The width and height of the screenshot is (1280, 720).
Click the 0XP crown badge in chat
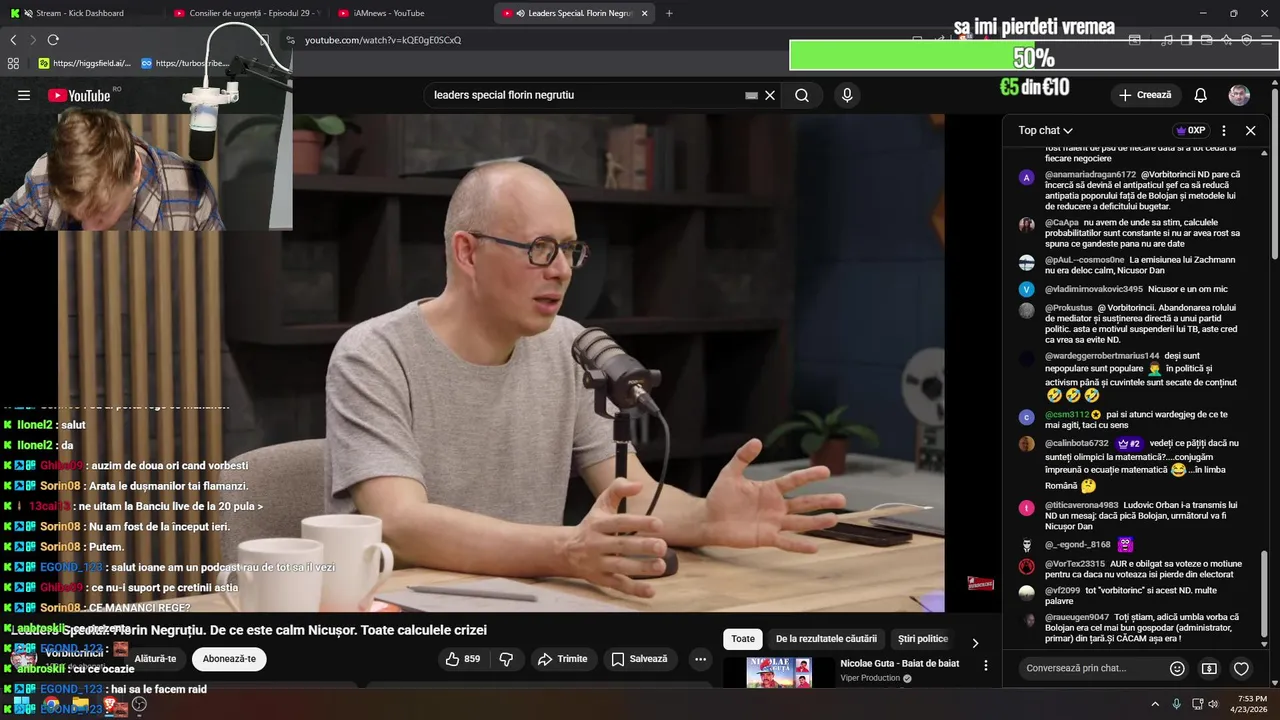[1191, 130]
